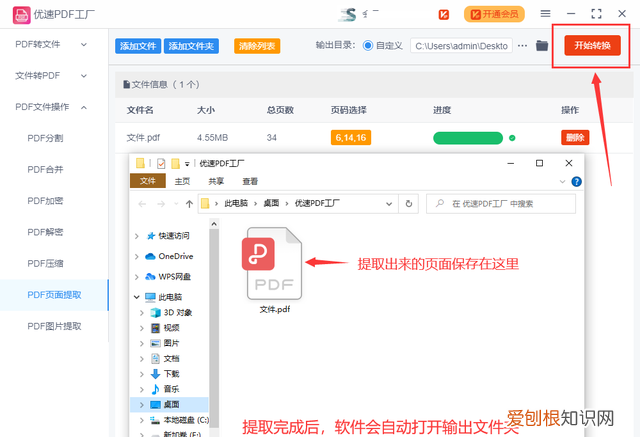This screenshot has height=437, width=640.
Task: Click the green completion status dot
Action: pos(512,138)
